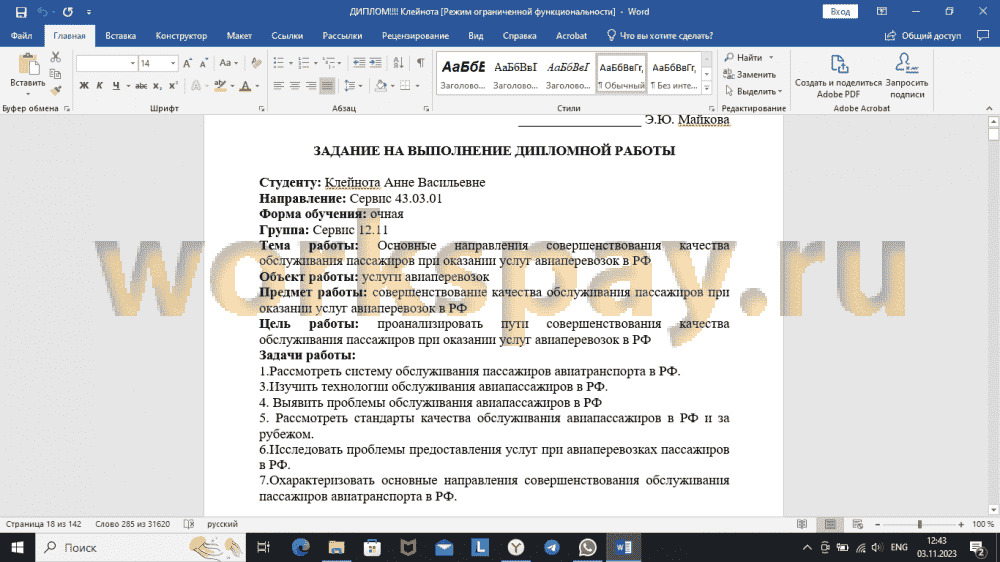Open the comments pane icon
The height and width of the screenshot is (562, 1000).
(983, 36)
